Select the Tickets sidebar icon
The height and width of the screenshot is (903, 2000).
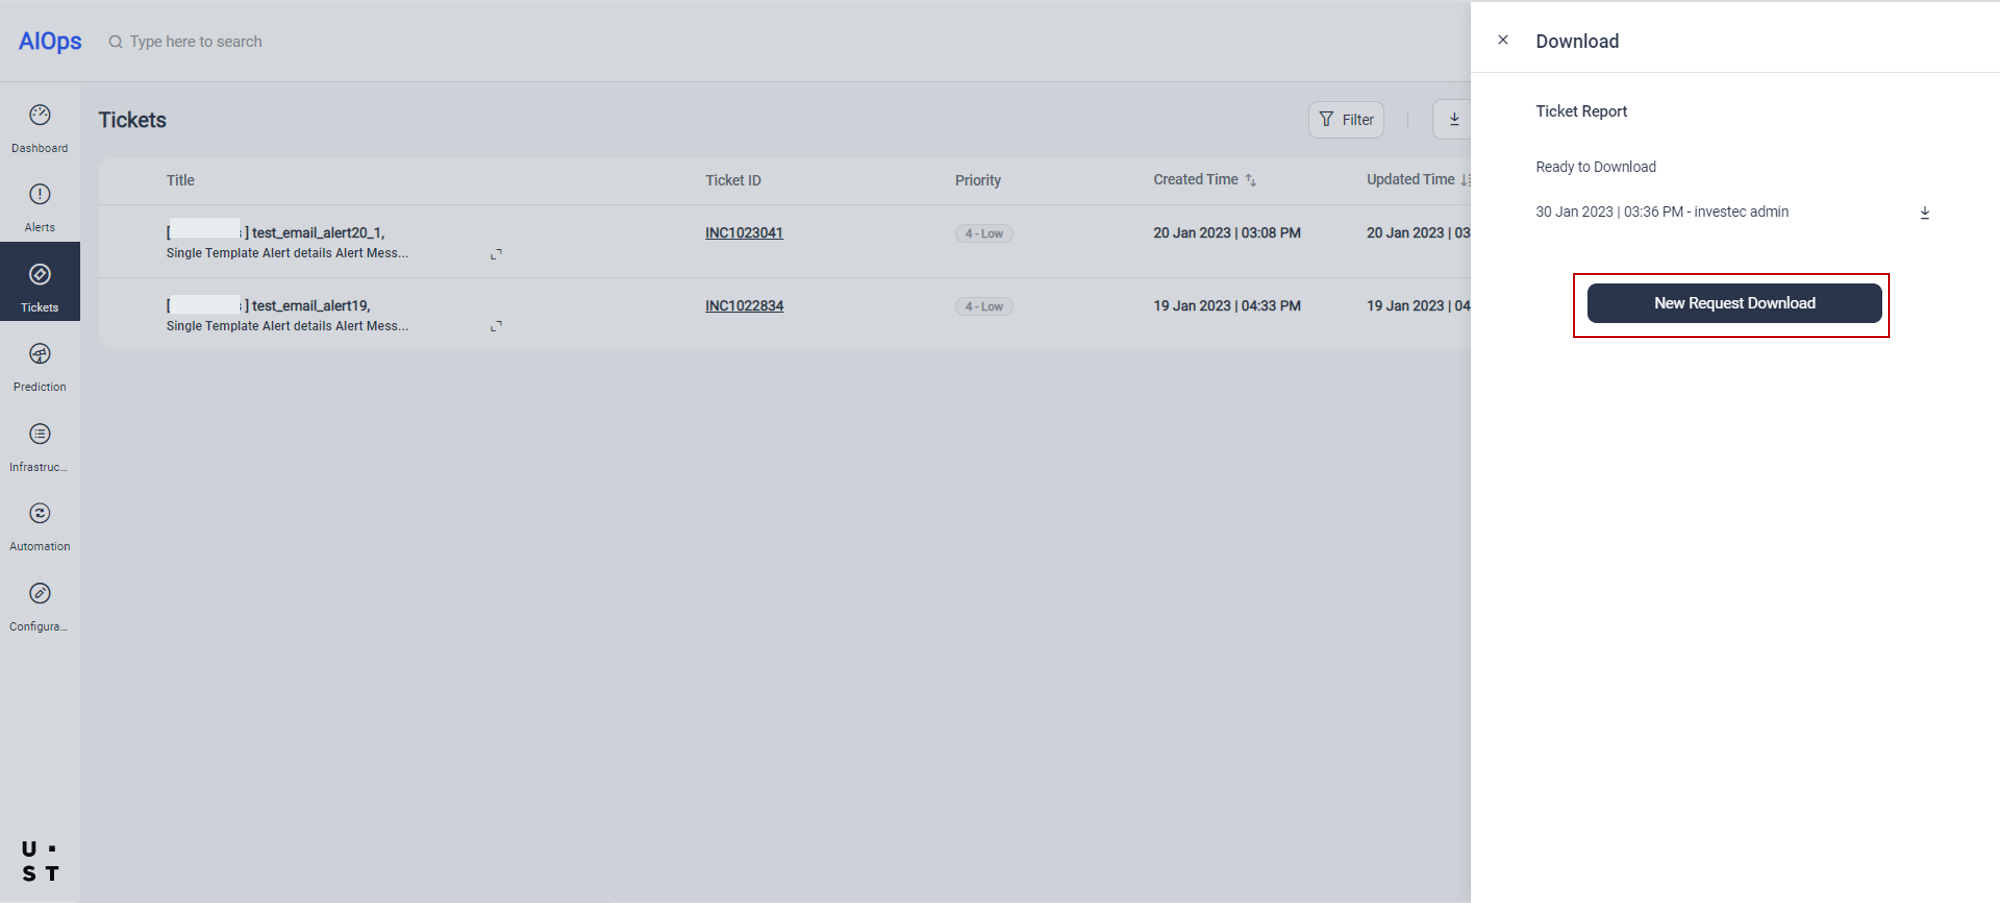40,275
